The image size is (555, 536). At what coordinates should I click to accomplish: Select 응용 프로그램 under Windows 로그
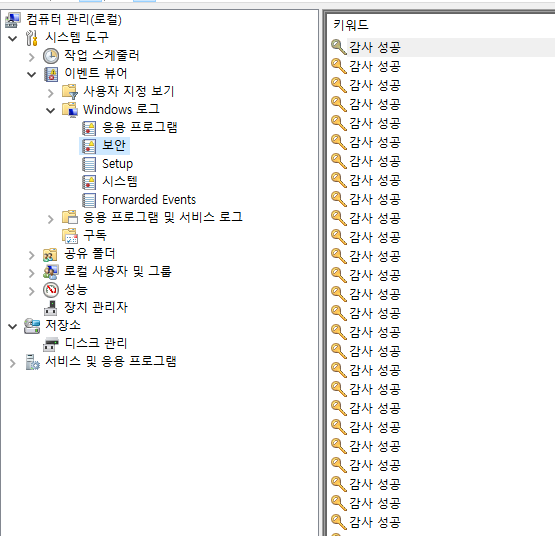pyautogui.click(x=139, y=127)
